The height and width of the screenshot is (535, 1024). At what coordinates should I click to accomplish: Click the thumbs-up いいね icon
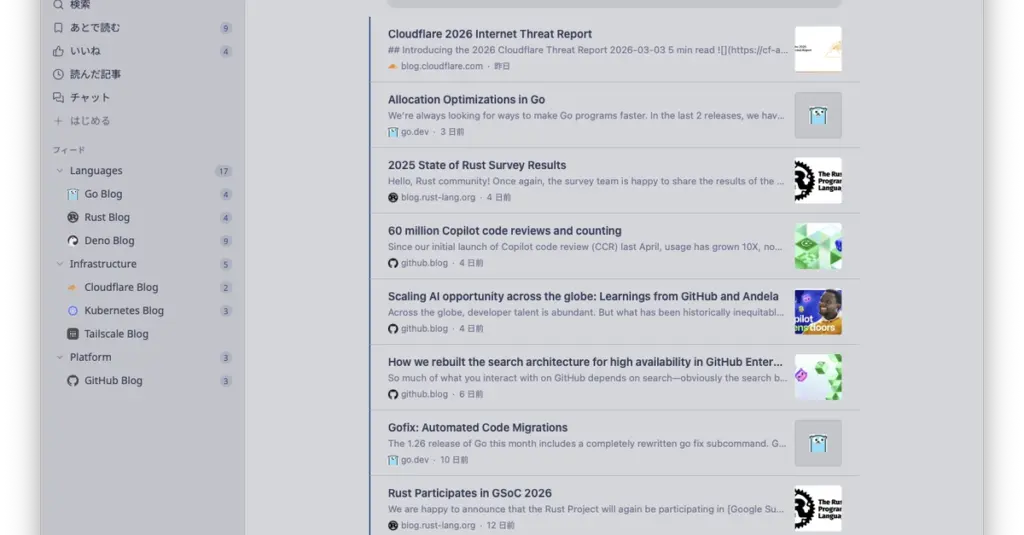pos(58,51)
